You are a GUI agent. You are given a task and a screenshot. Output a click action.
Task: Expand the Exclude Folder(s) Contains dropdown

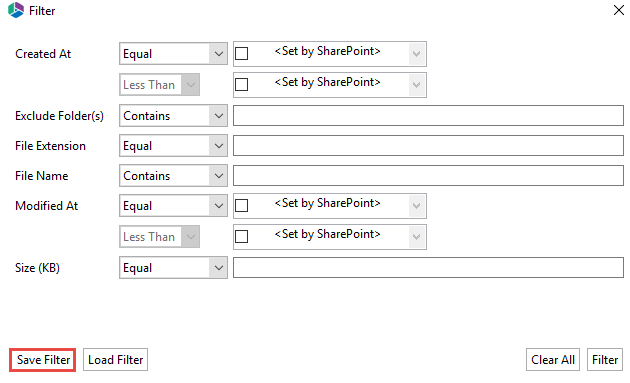pyautogui.click(x=173, y=116)
